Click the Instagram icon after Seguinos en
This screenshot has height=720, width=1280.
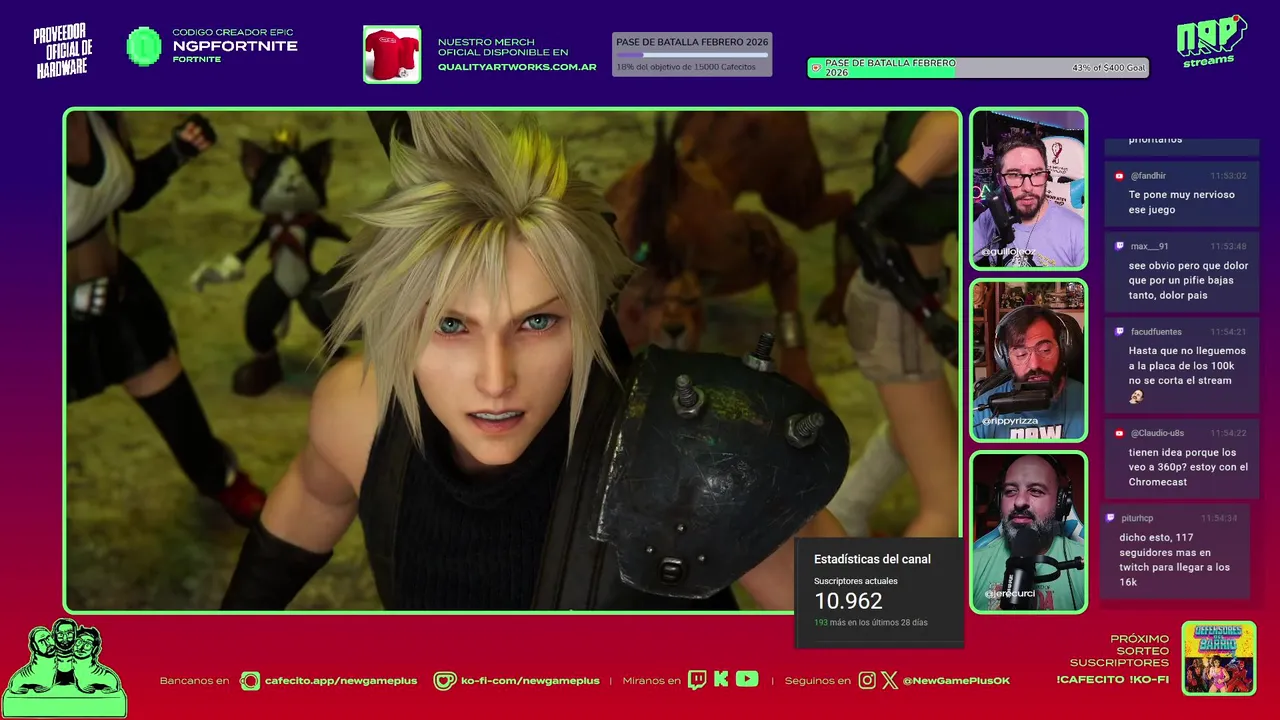pos(867,681)
